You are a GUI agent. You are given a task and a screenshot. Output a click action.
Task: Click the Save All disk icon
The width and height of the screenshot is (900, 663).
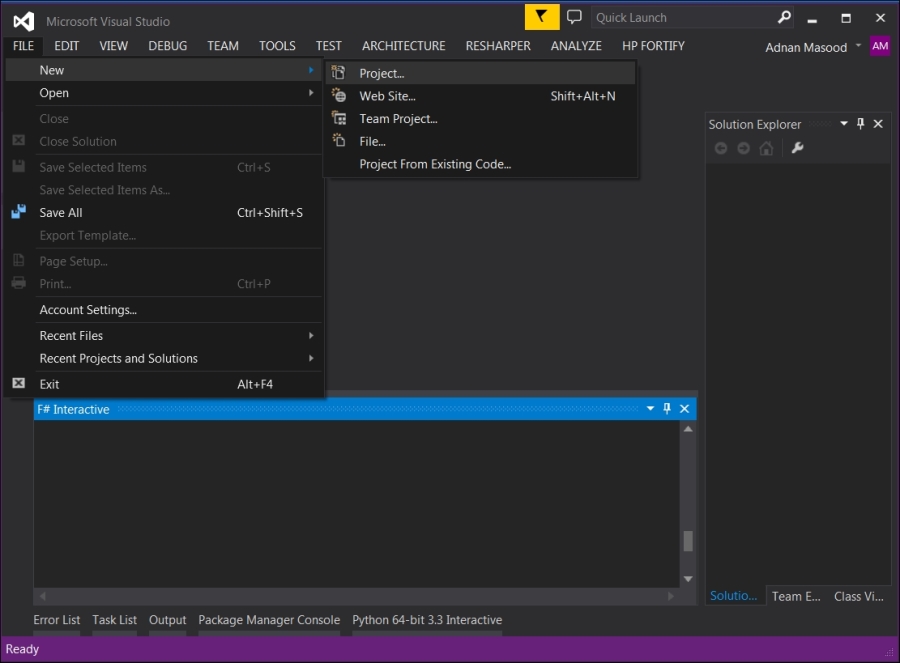click(x=18, y=212)
